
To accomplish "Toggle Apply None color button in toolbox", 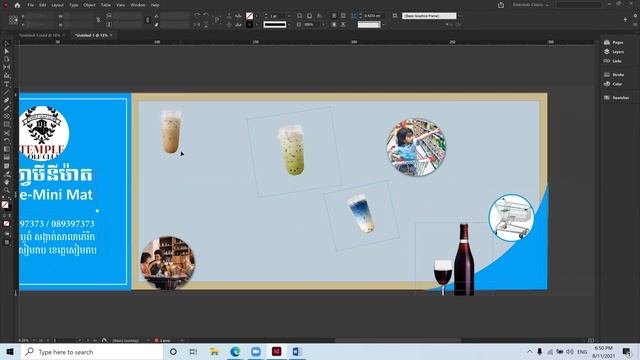I will pos(7,223).
